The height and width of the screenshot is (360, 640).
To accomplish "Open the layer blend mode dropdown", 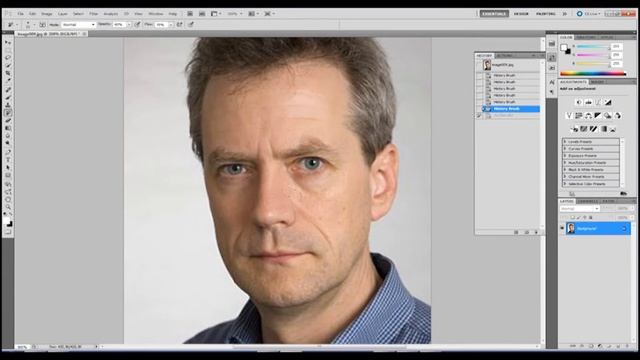I will point(580,209).
